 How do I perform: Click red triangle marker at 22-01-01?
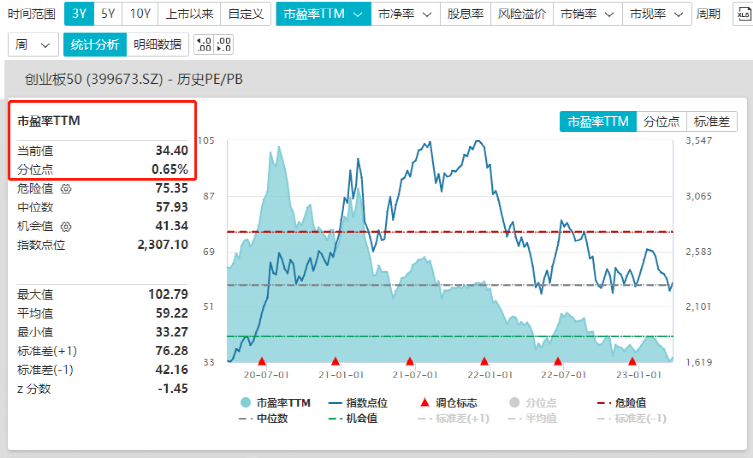tap(484, 361)
